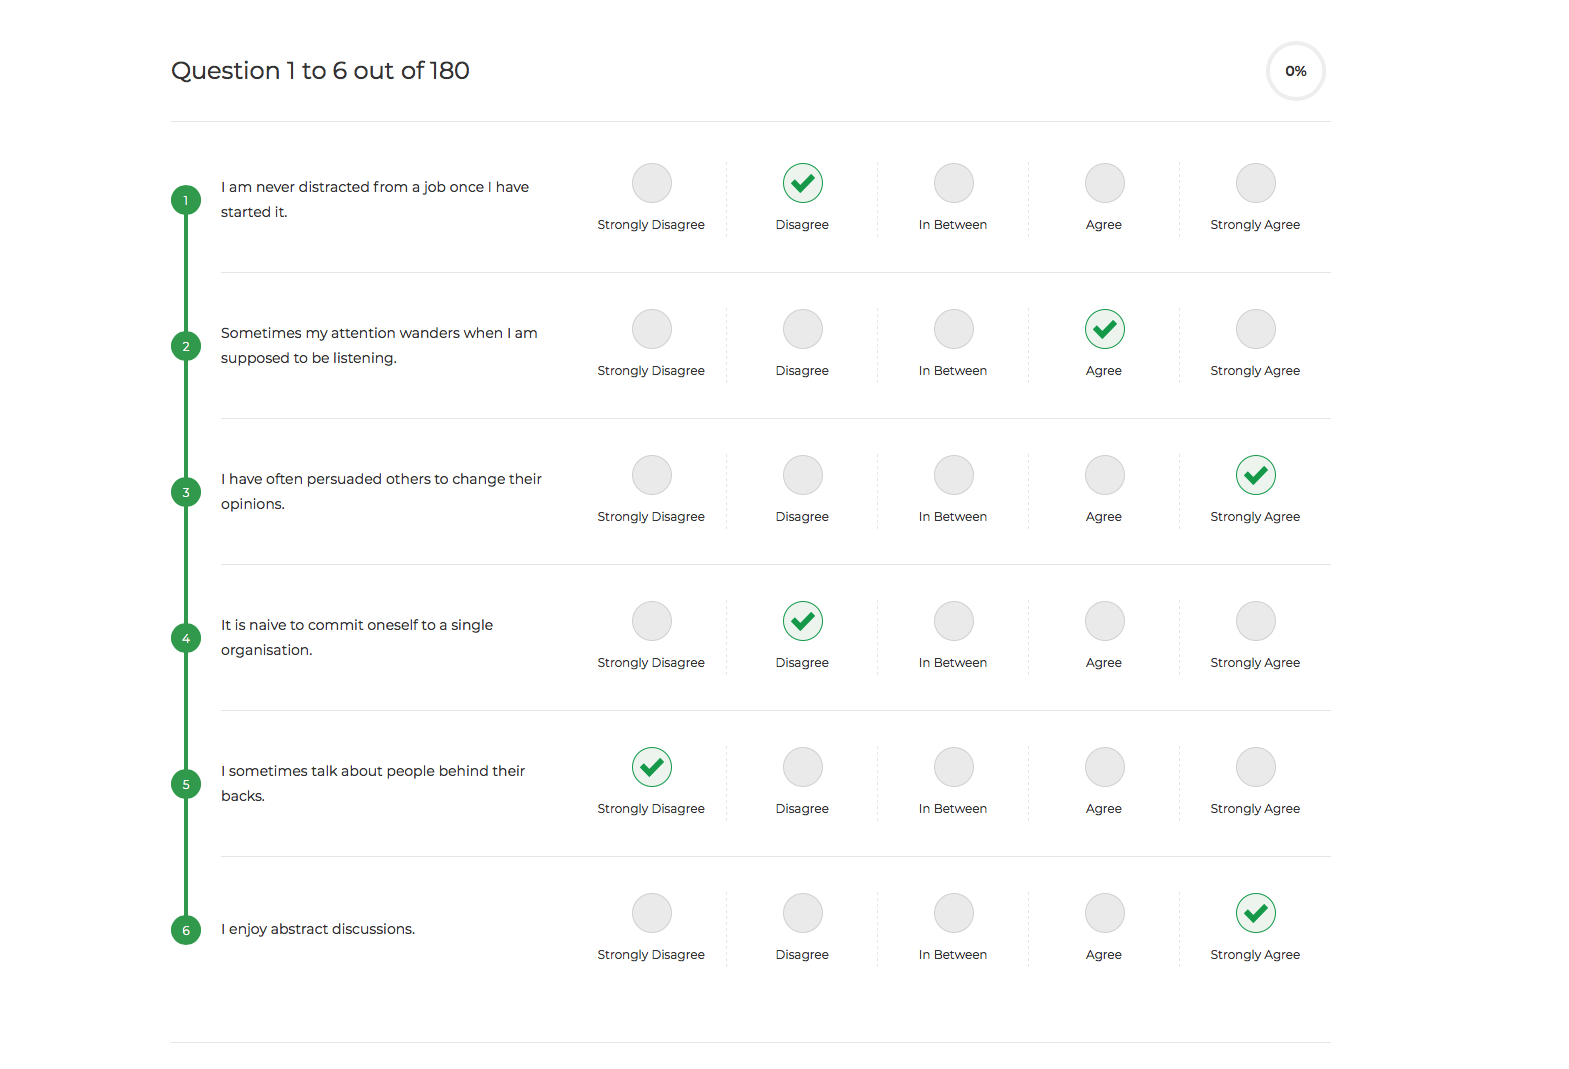The image size is (1569, 1069).
Task: Click the 'Question 1 to 6 out of 180' heading
Action: click(320, 71)
